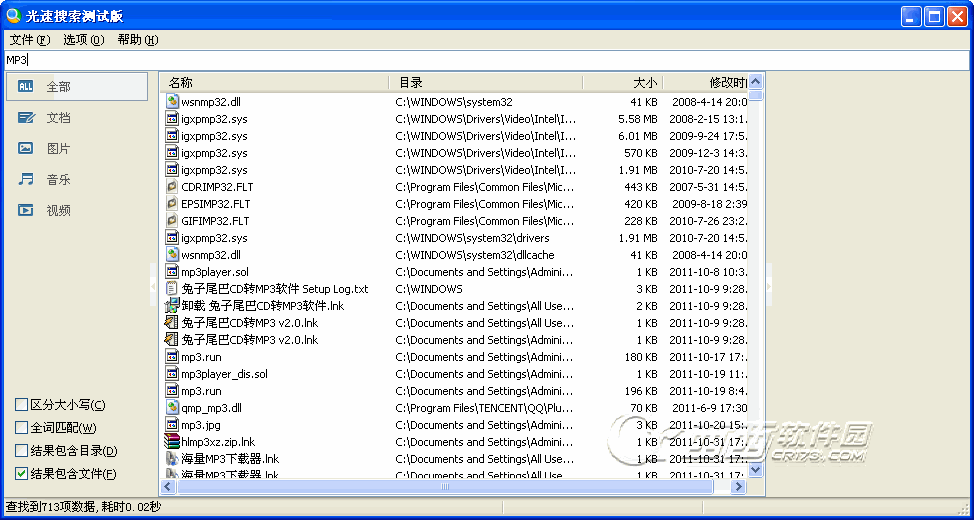This screenshot has width=974, height=520.
Task: Open the 文件(F) menu
Action: [x=30, y=40]
